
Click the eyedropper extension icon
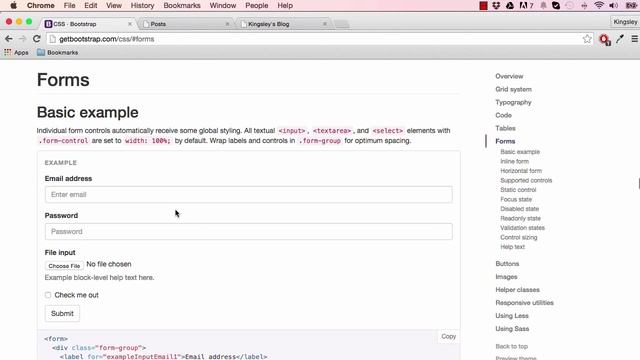(x=620, y=39)
